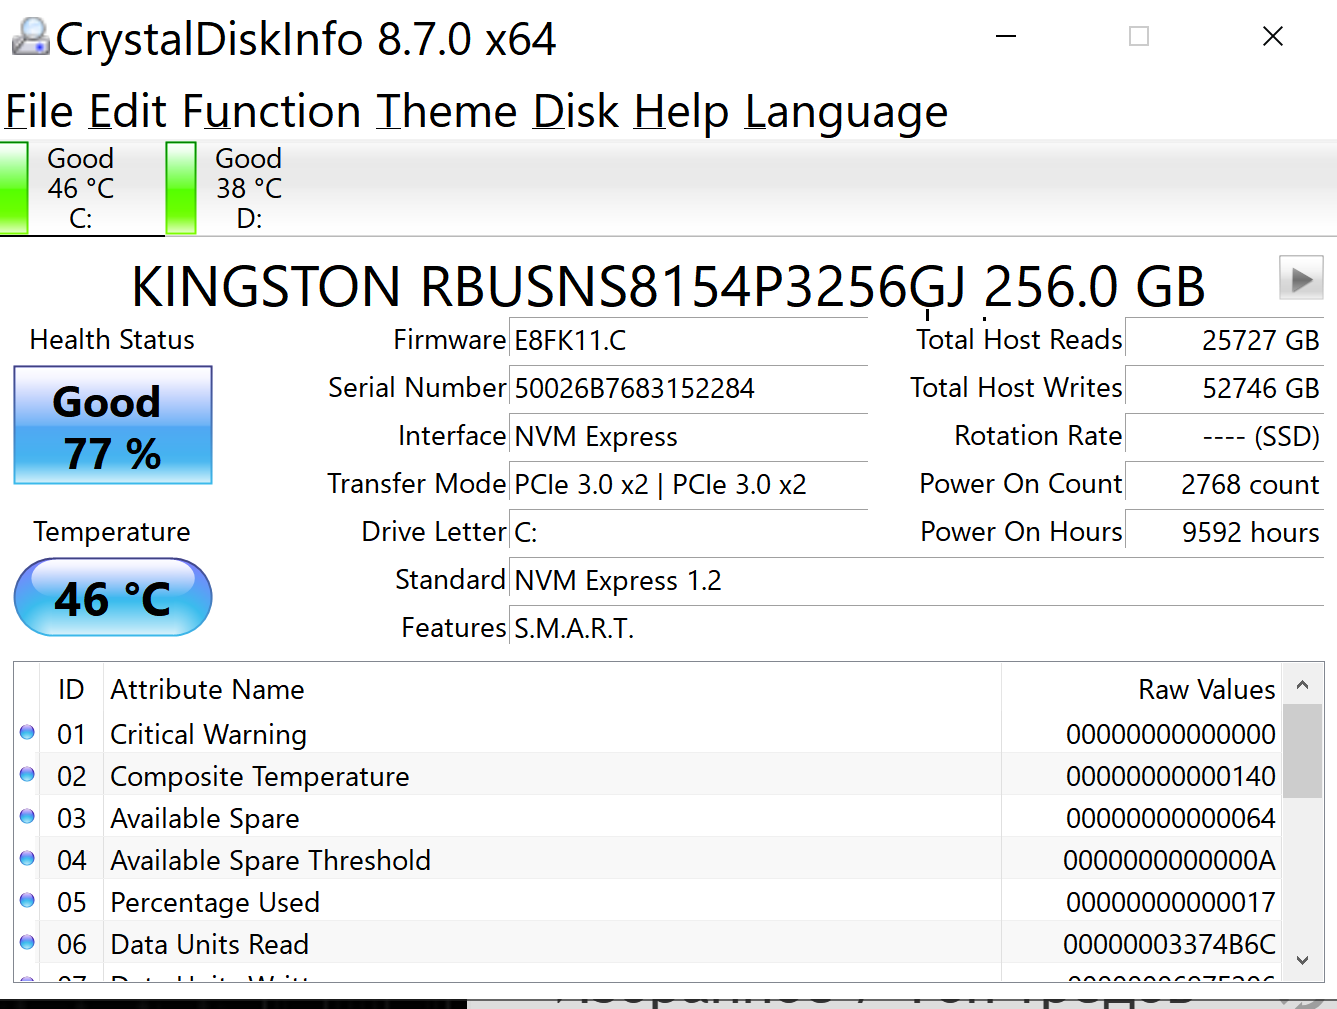Open the Disk menu
Viewport: 1337px width, 1009px height.
(x=576, y=111)
